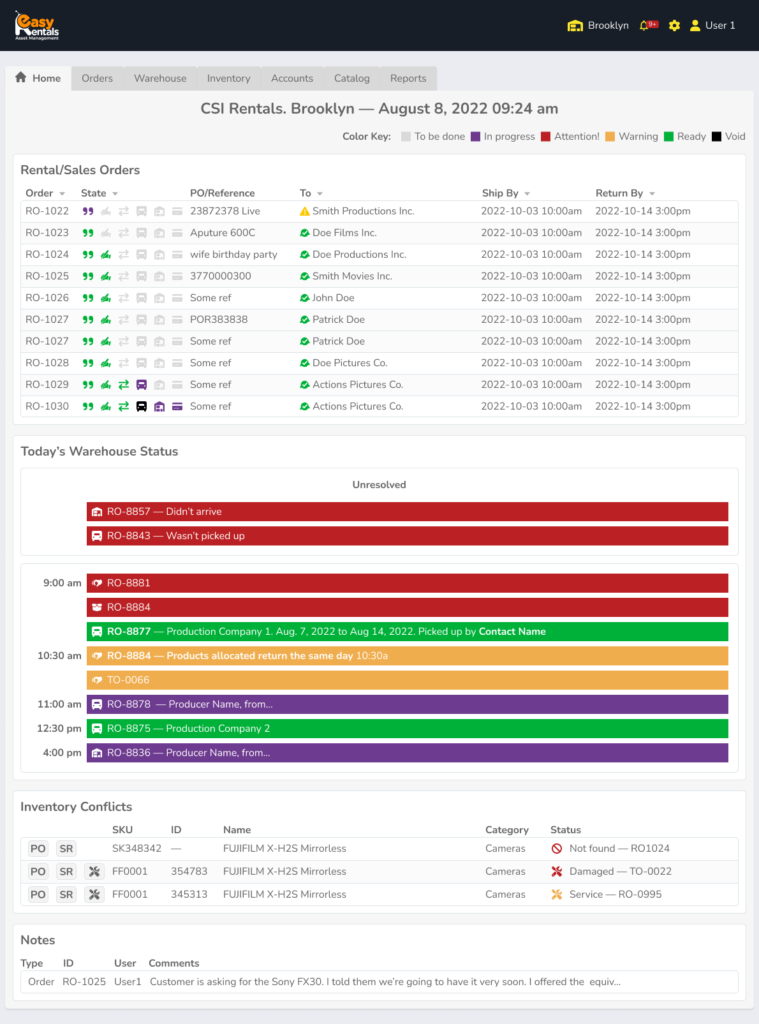759x1024 pixels.
Task: Click the green transfer arrows on RO-1030
Action: click(123, 407)
